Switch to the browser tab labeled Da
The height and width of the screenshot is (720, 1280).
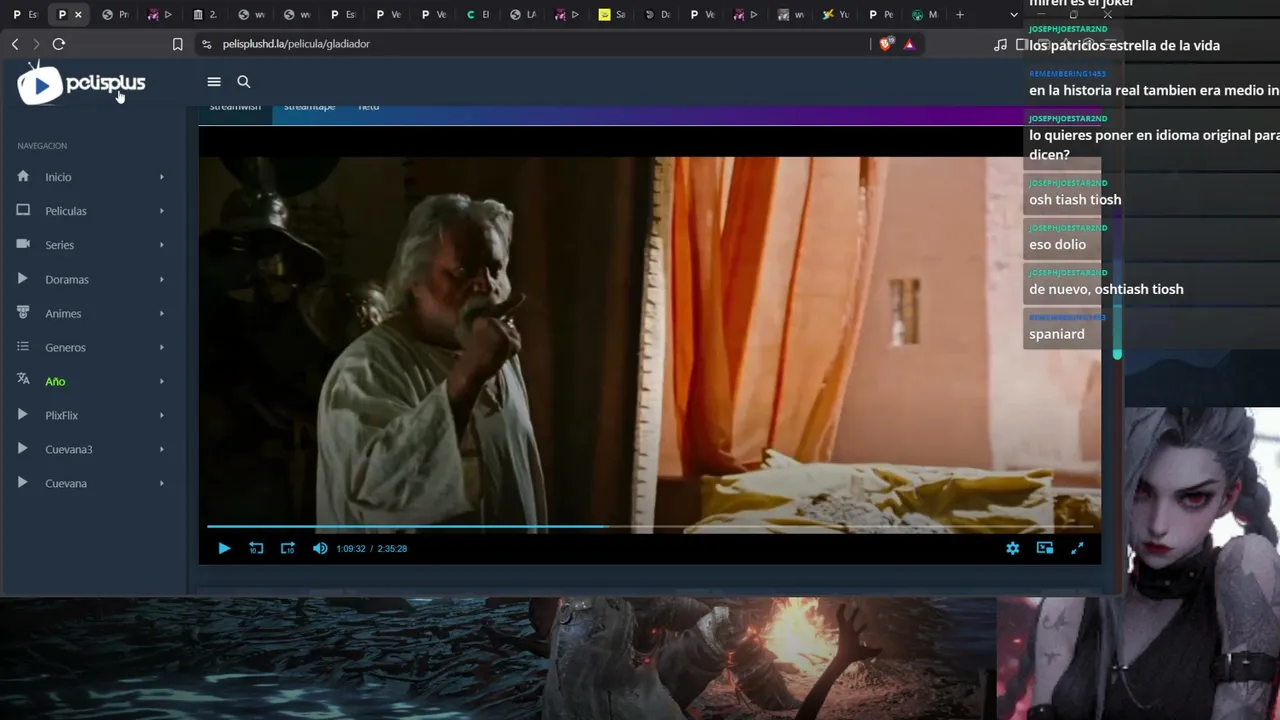pos(658,15)
